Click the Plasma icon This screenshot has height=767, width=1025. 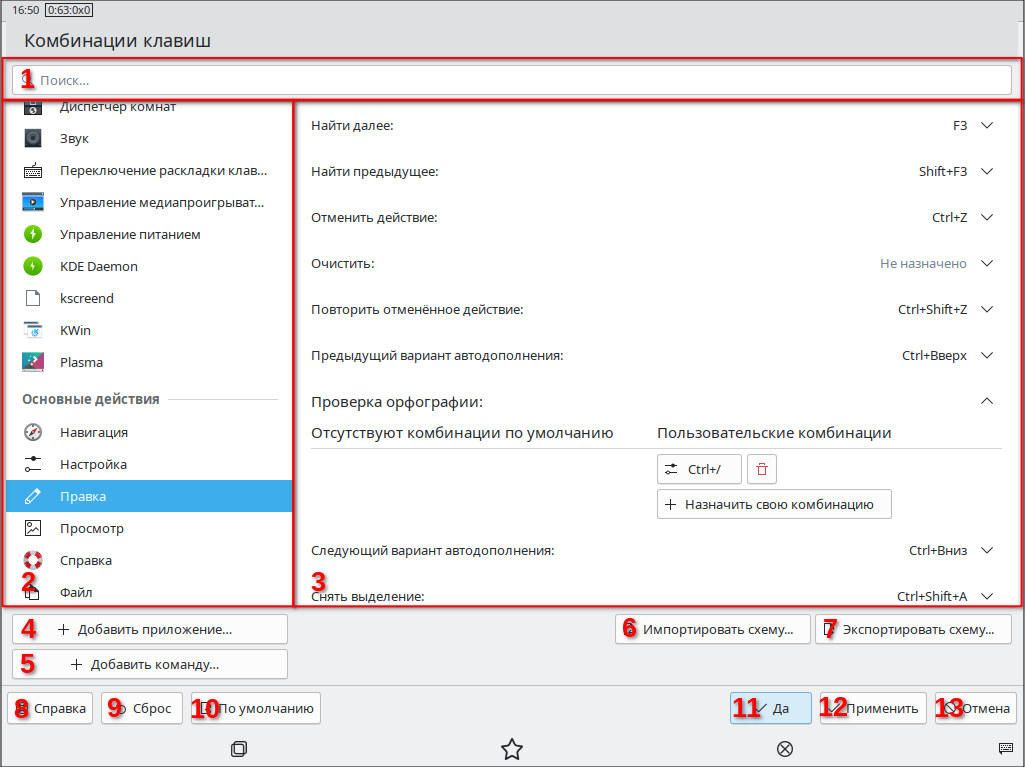[33, 362]
